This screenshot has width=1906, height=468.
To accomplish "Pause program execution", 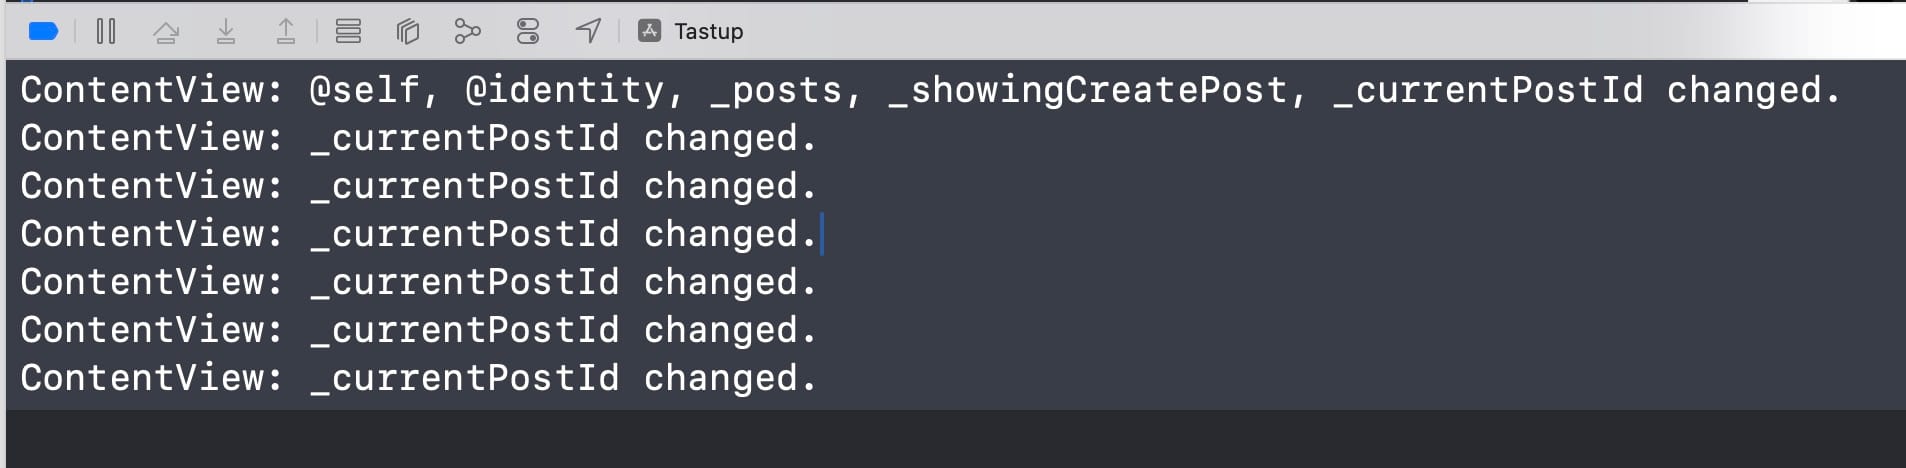I will point(106,32).
